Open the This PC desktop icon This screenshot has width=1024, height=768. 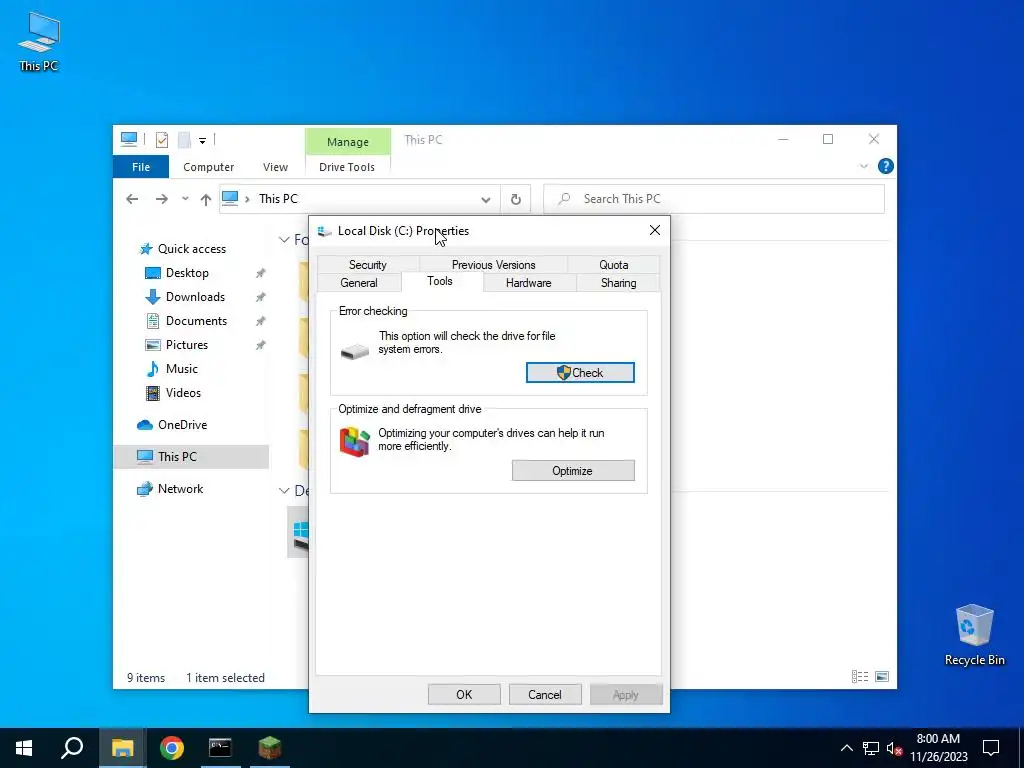click(39, 42)
